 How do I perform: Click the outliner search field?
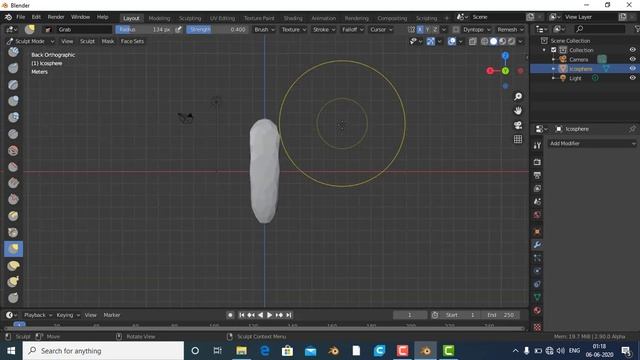coord(600,29)
